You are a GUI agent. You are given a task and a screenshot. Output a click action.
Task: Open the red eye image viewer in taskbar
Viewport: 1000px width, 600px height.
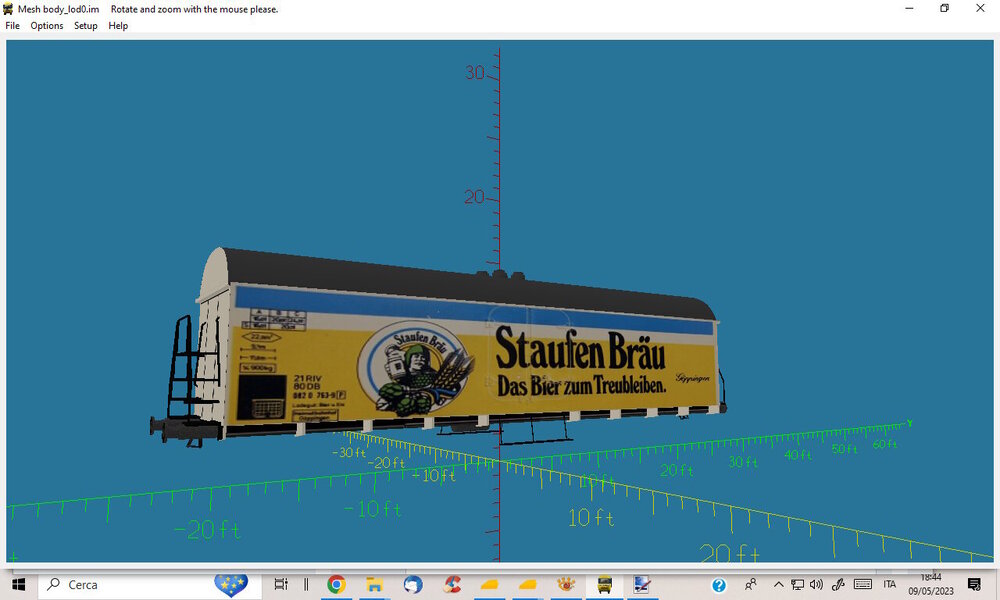click(x=566, y=584)
